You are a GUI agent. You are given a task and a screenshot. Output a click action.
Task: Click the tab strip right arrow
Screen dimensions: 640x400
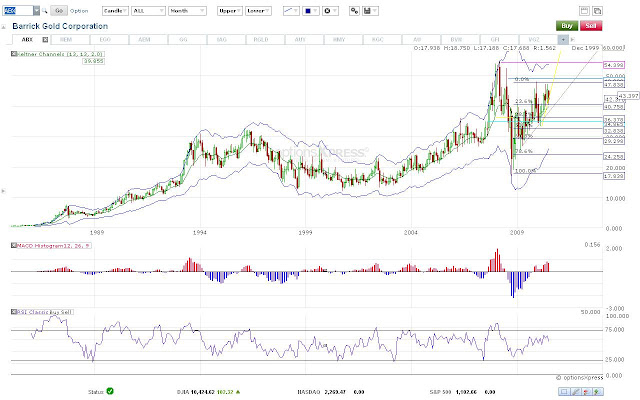click(572, 40)
